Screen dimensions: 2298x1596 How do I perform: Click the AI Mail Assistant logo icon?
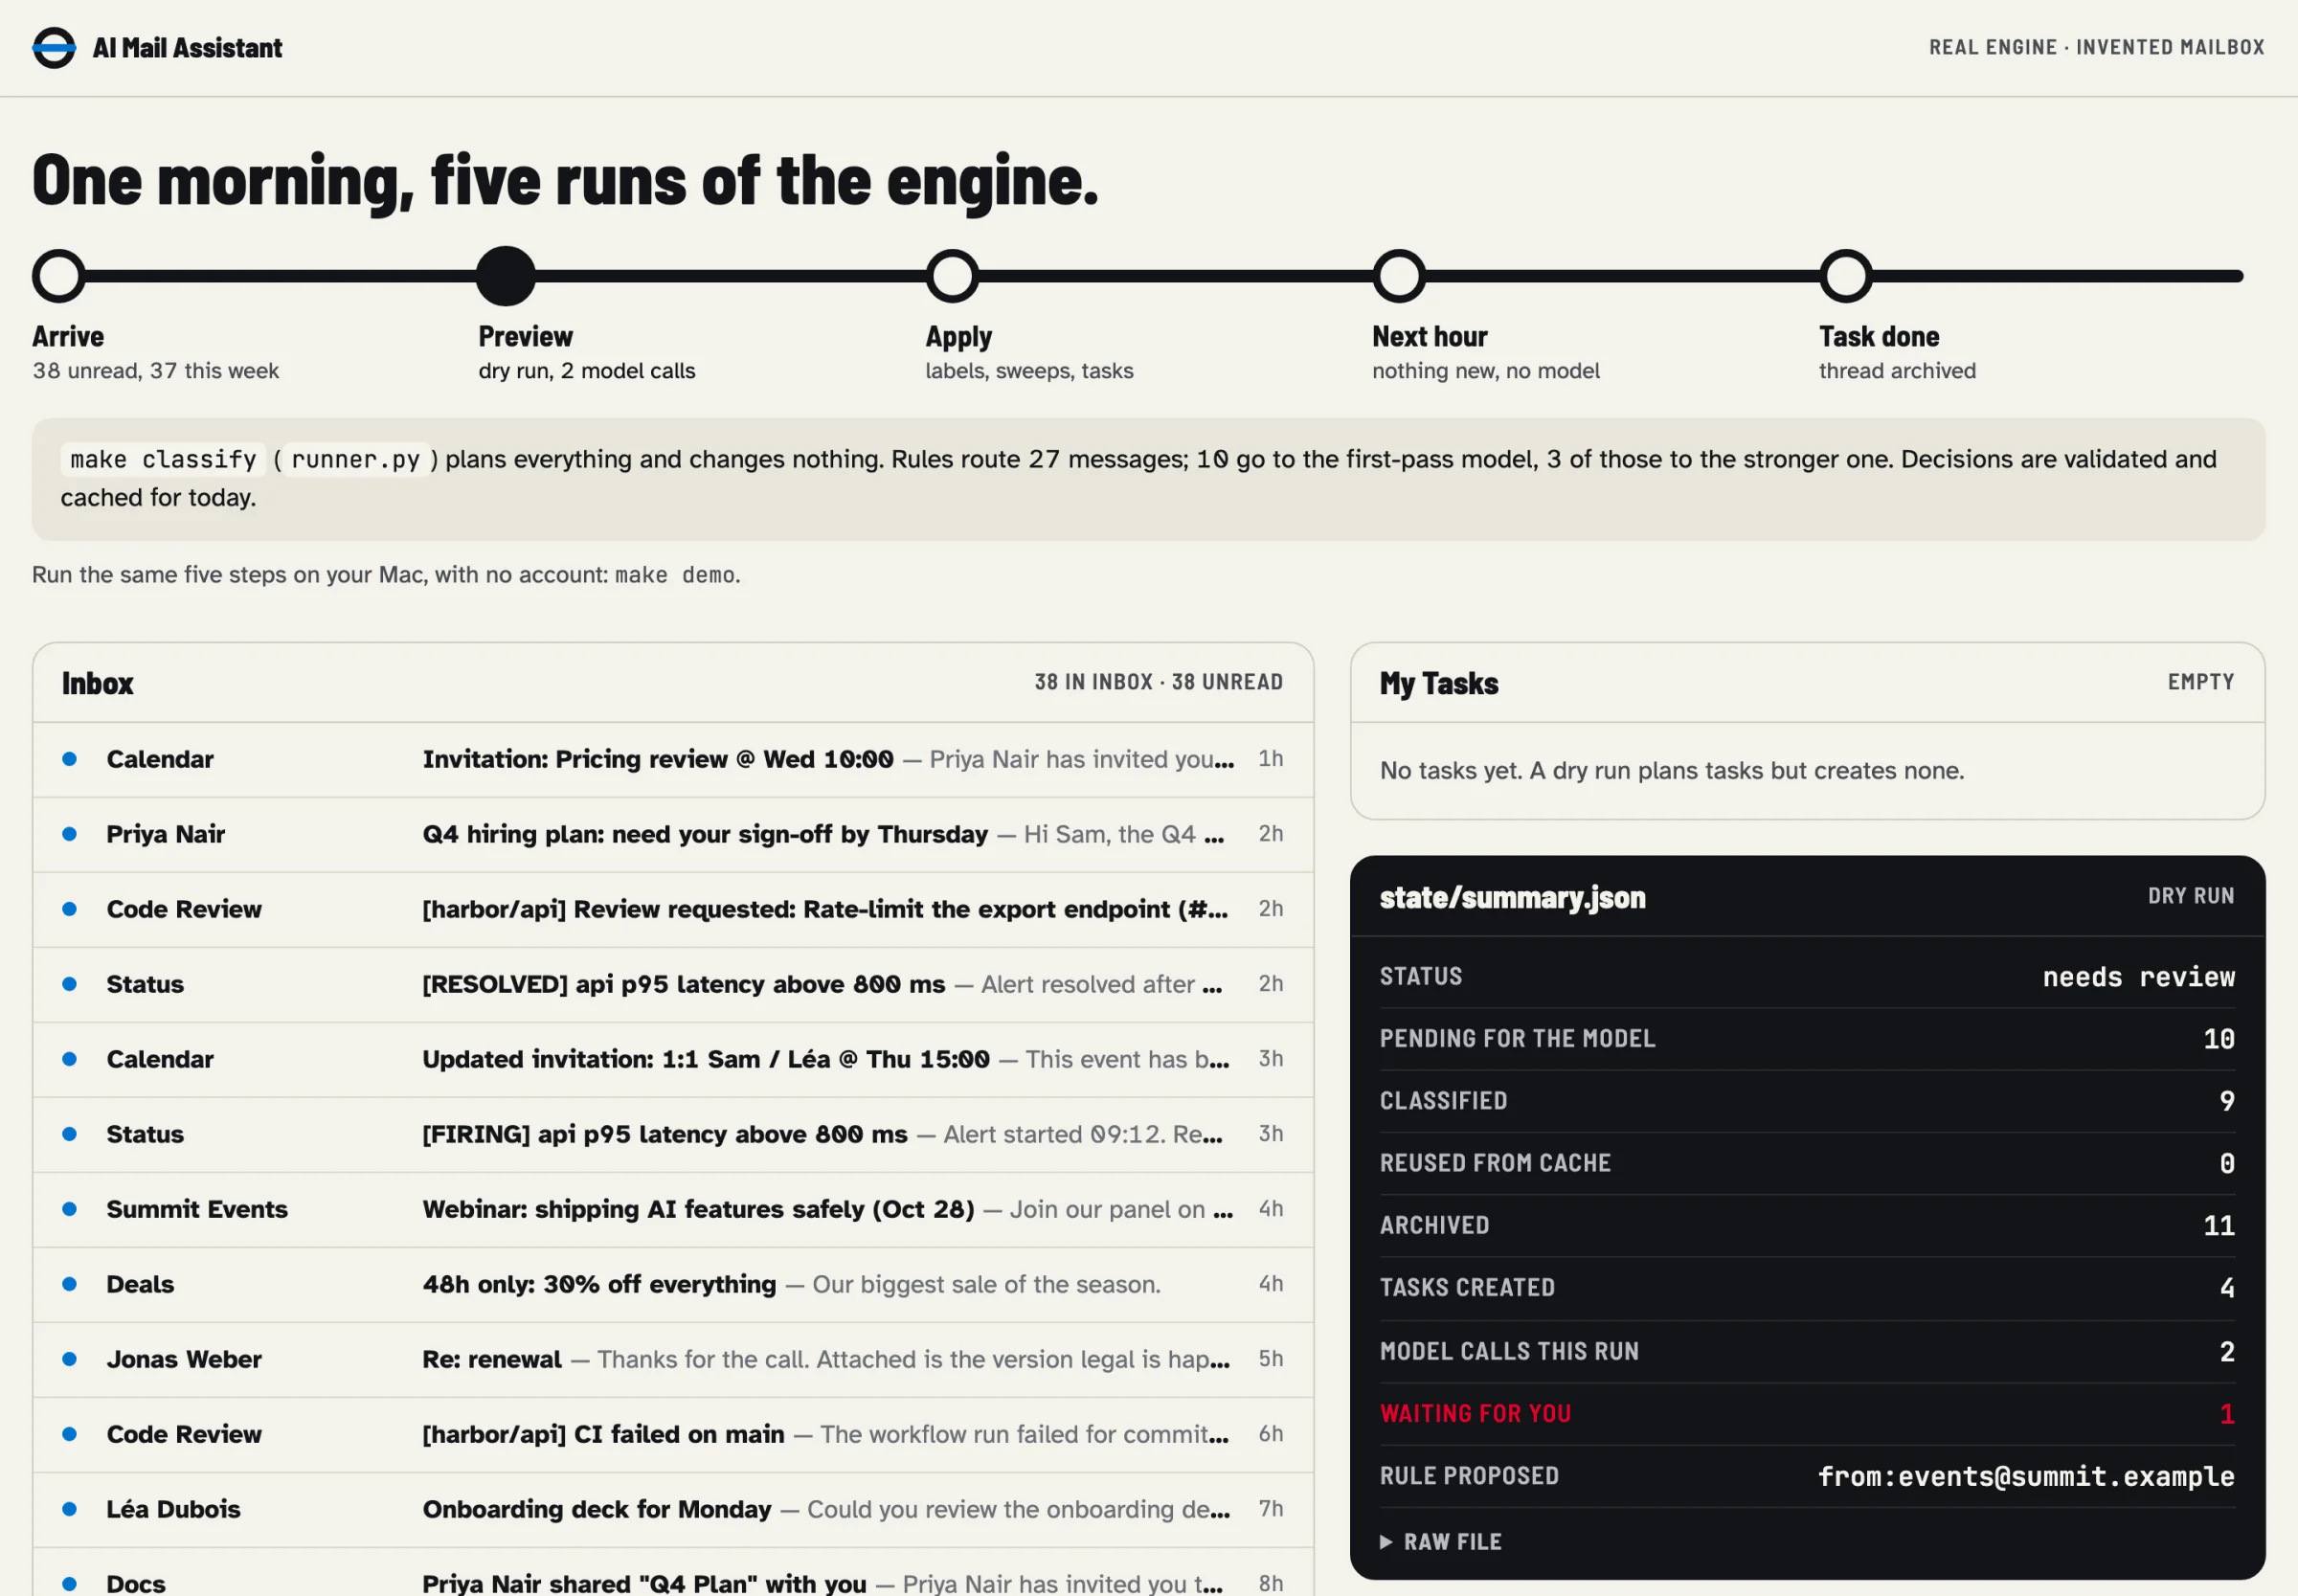coord(54,47)
